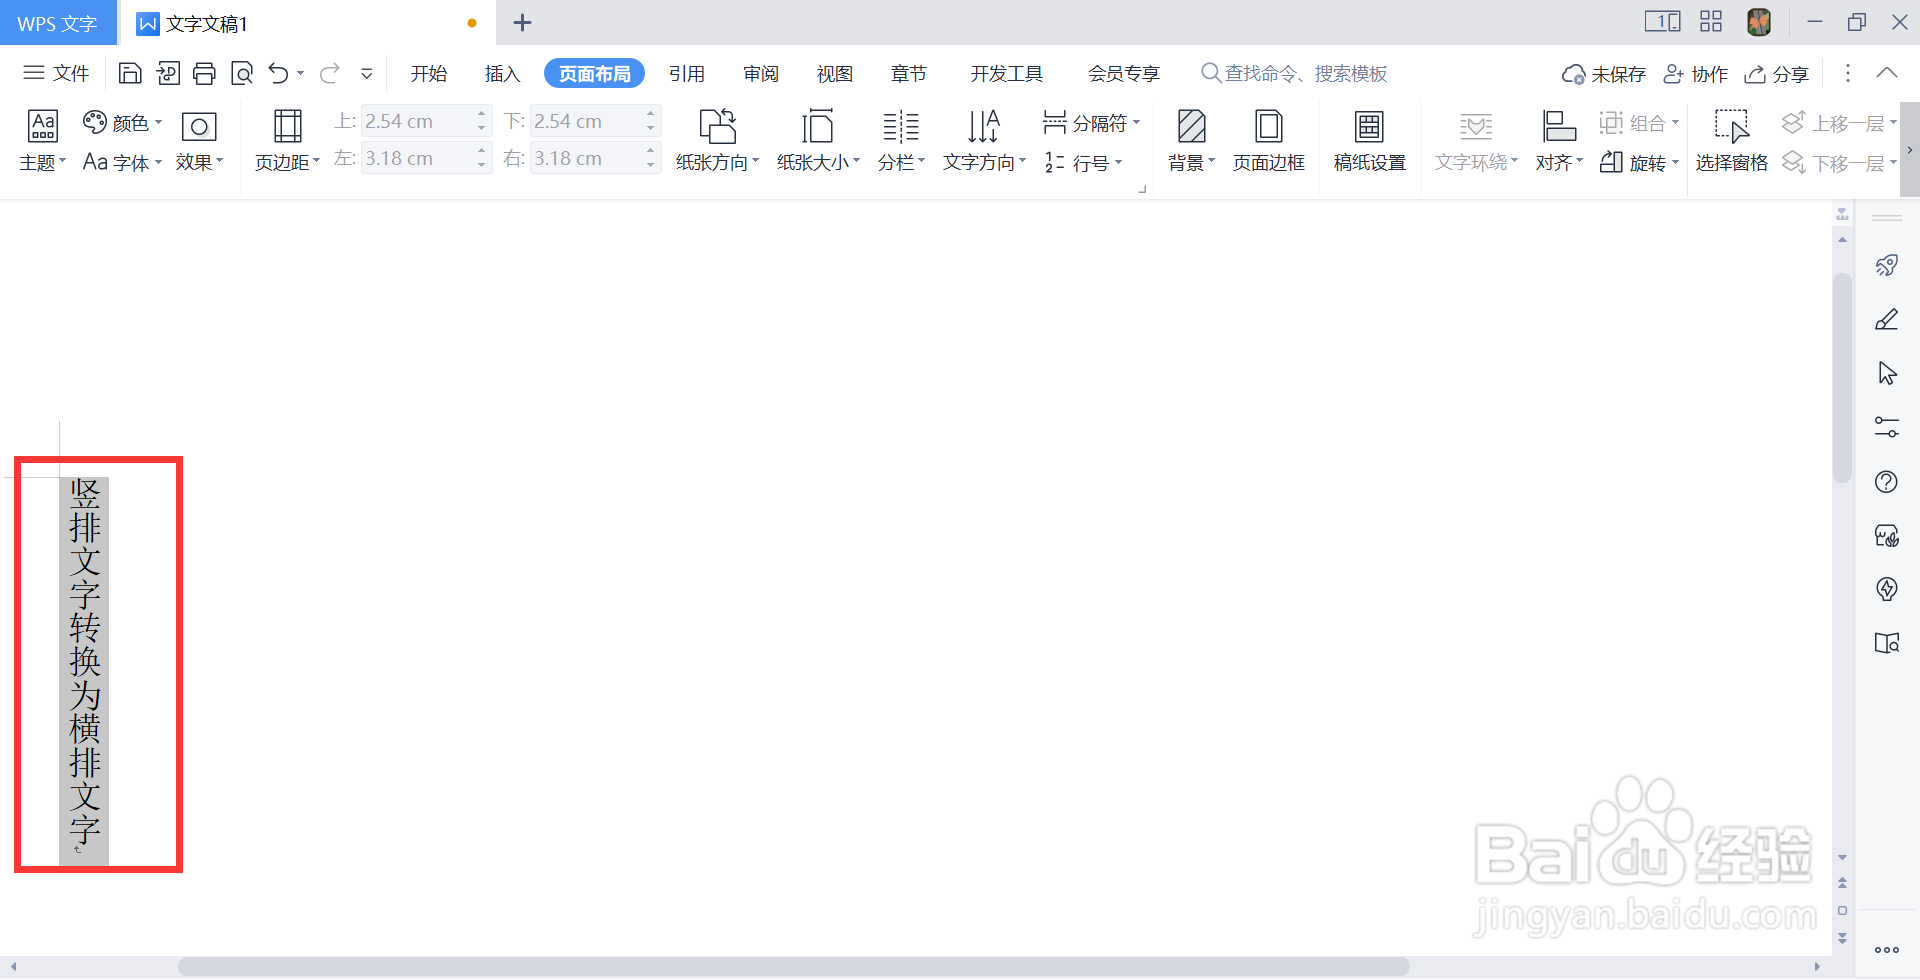Viewport: 1920px width, 980px height.
Task: Switch to the 开发工具 tab
Action: (1007, 73)
